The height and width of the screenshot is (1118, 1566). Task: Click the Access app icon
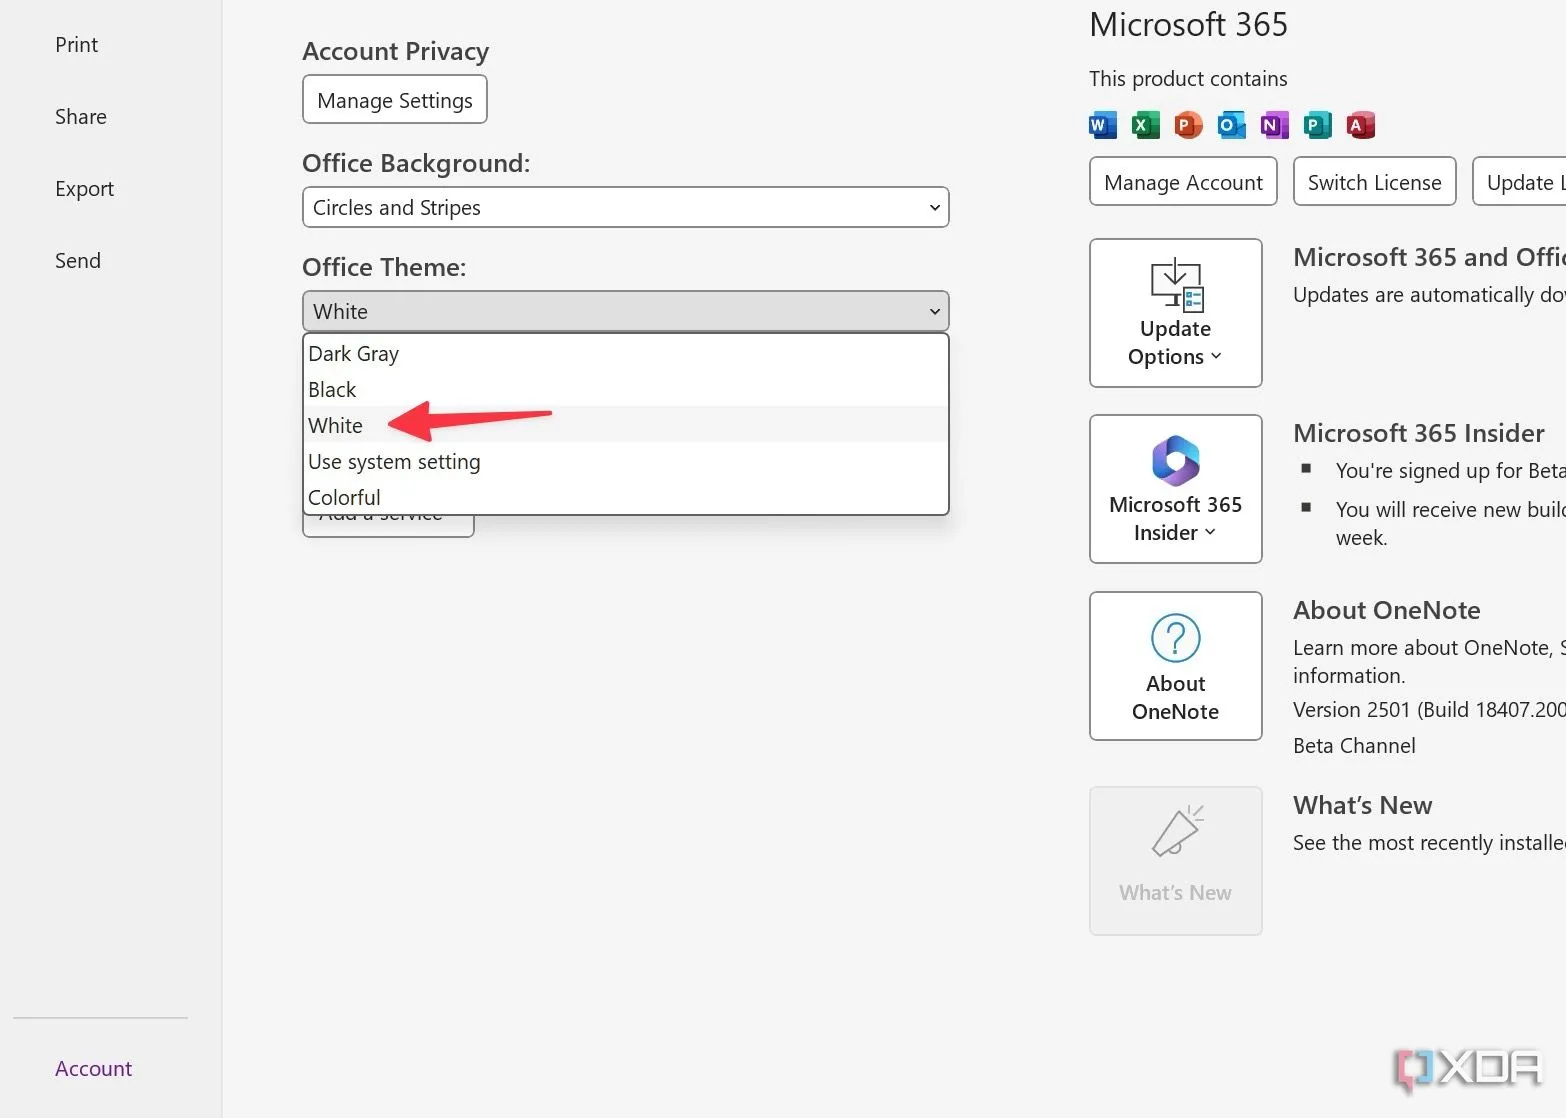[1360, 125]
